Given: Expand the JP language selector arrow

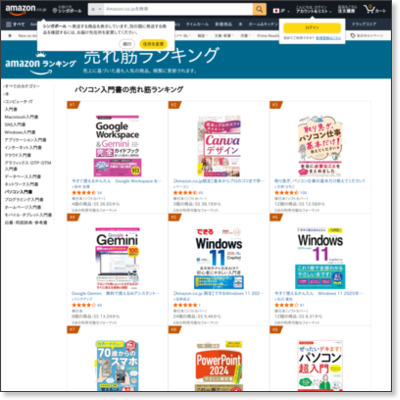Looking at the screenshot, I should tap(288, 11).
